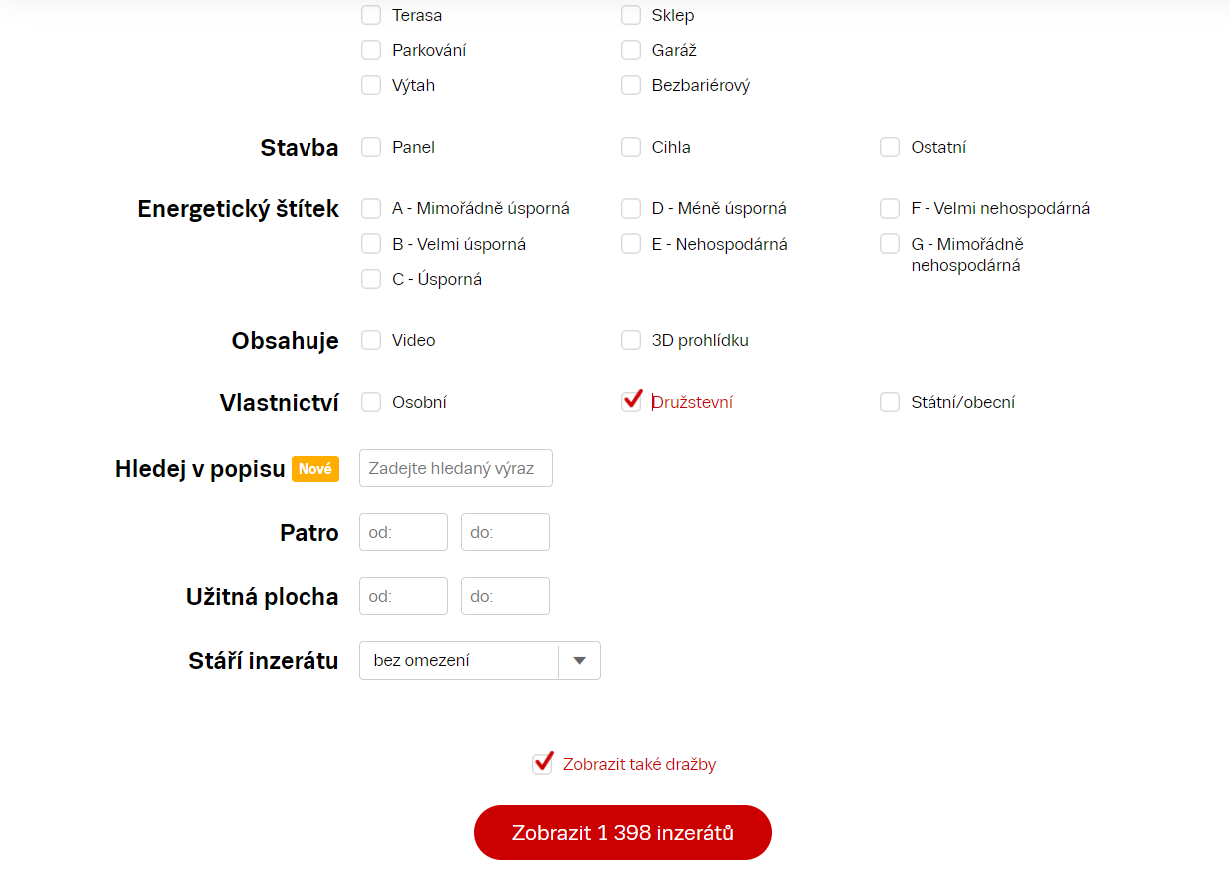Click the Hledej v popisu search field

(455, 468)
